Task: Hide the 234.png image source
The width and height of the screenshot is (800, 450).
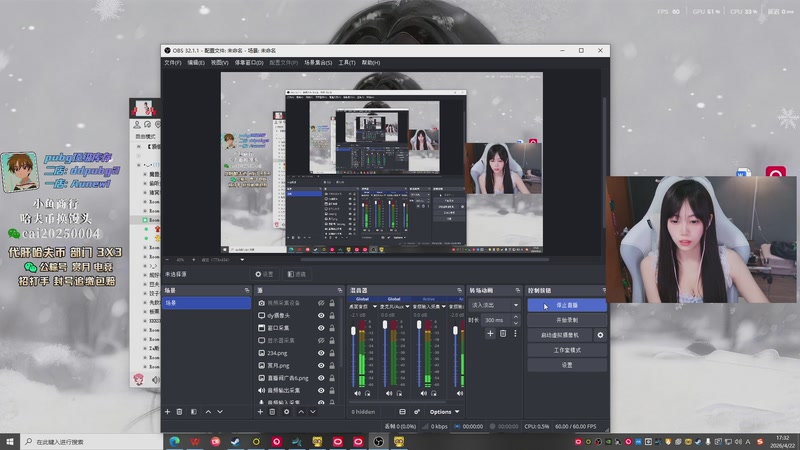Action: click(321, 353)
